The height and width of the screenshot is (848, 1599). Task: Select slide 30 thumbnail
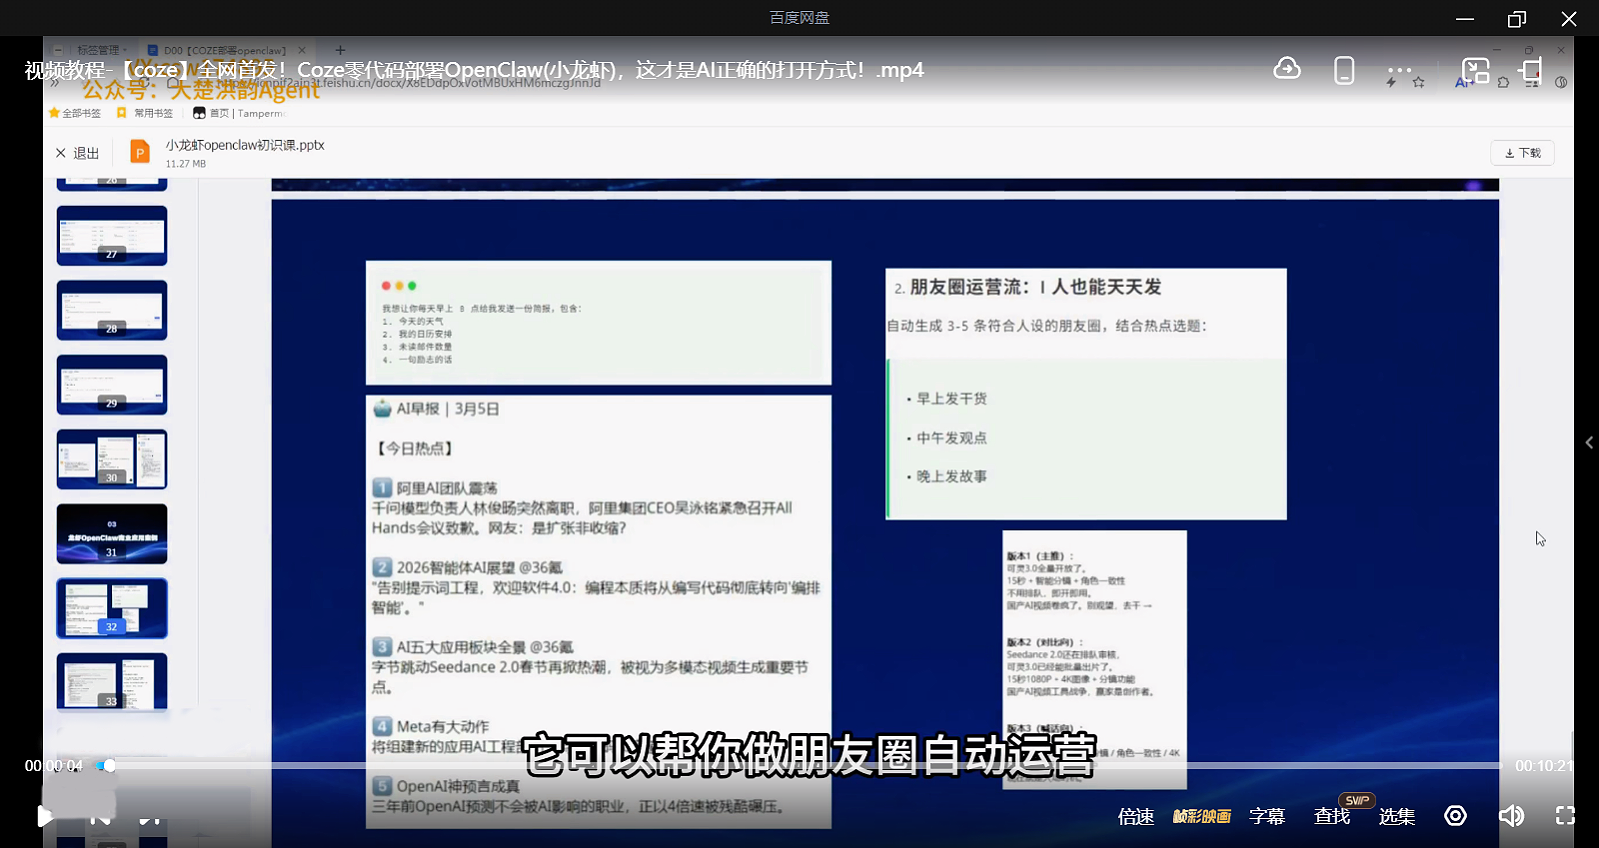(x=112, y=459)
